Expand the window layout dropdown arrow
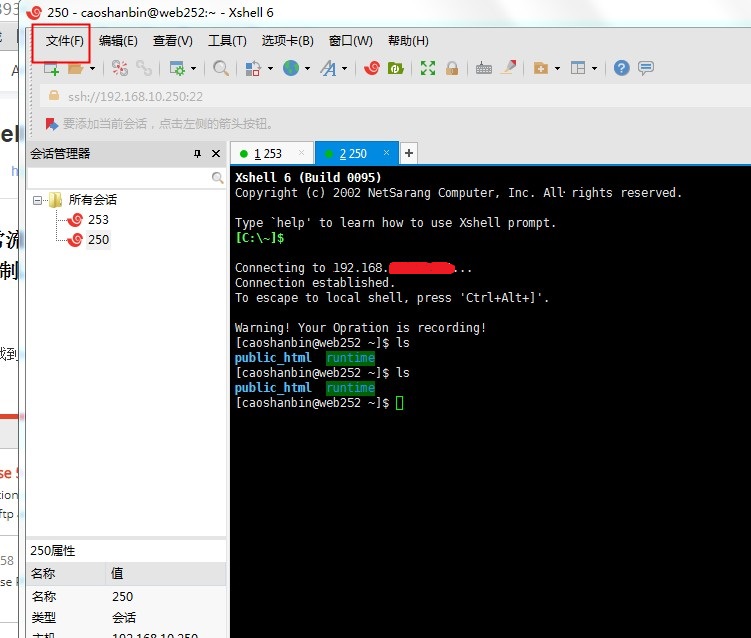The image size is (751, 638). [x=594, y=68]
